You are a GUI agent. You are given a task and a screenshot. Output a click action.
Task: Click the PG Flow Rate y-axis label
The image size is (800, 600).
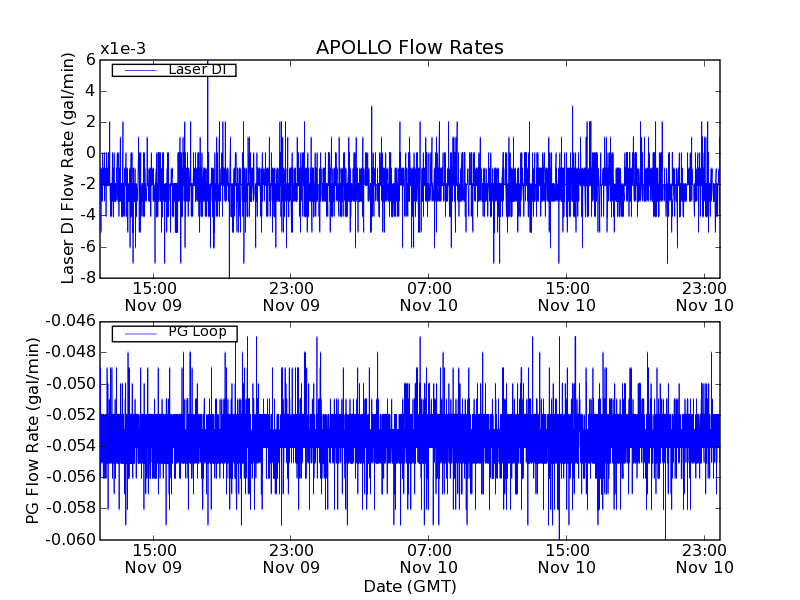click(x=33, y=430)
